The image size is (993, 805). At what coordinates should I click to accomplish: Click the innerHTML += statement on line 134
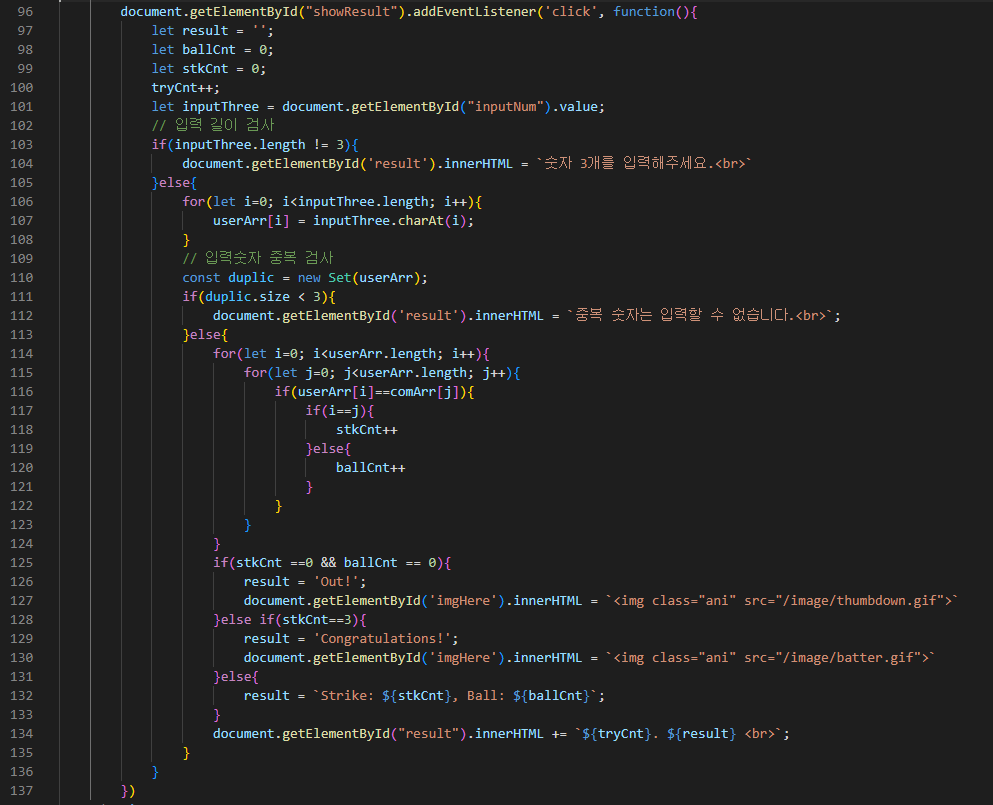click(x=502, y=733)
